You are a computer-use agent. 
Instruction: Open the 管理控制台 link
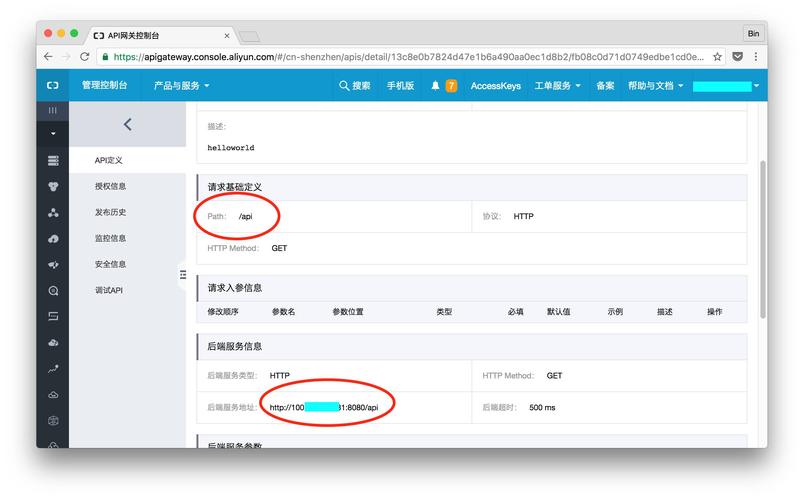[105, 85]
